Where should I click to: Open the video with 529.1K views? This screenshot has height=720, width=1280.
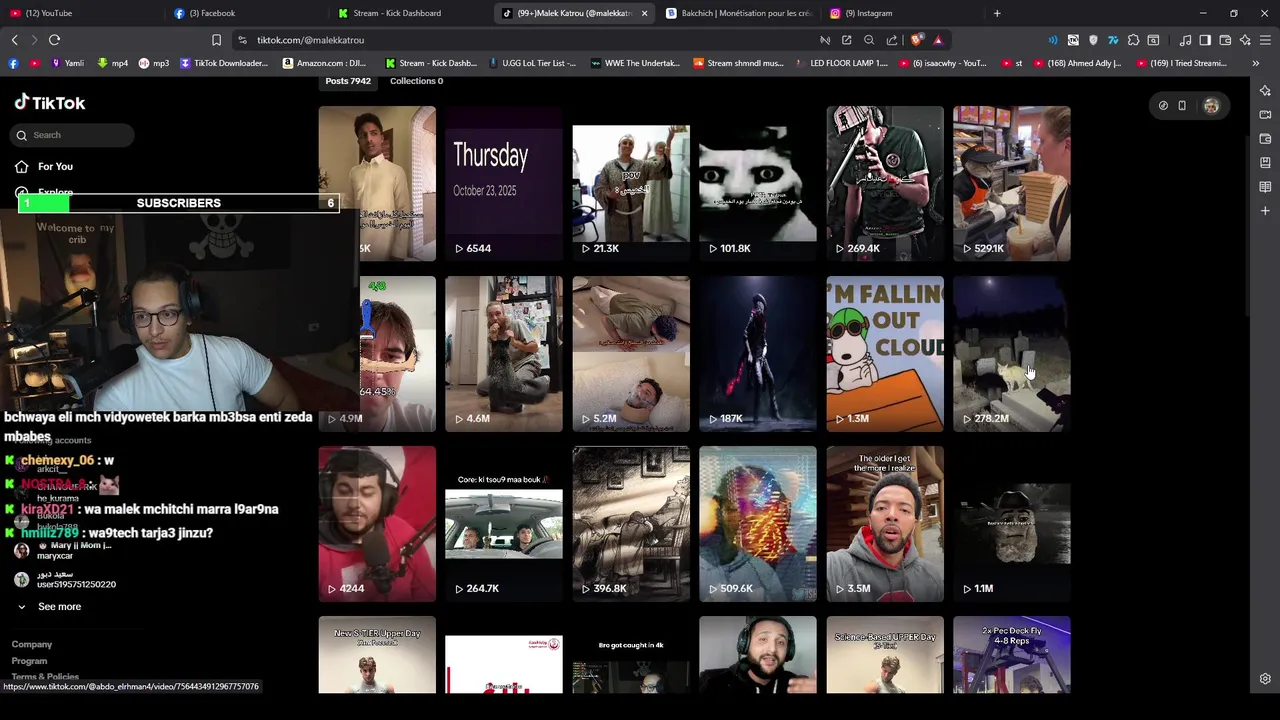click(x=1012, y=184)
